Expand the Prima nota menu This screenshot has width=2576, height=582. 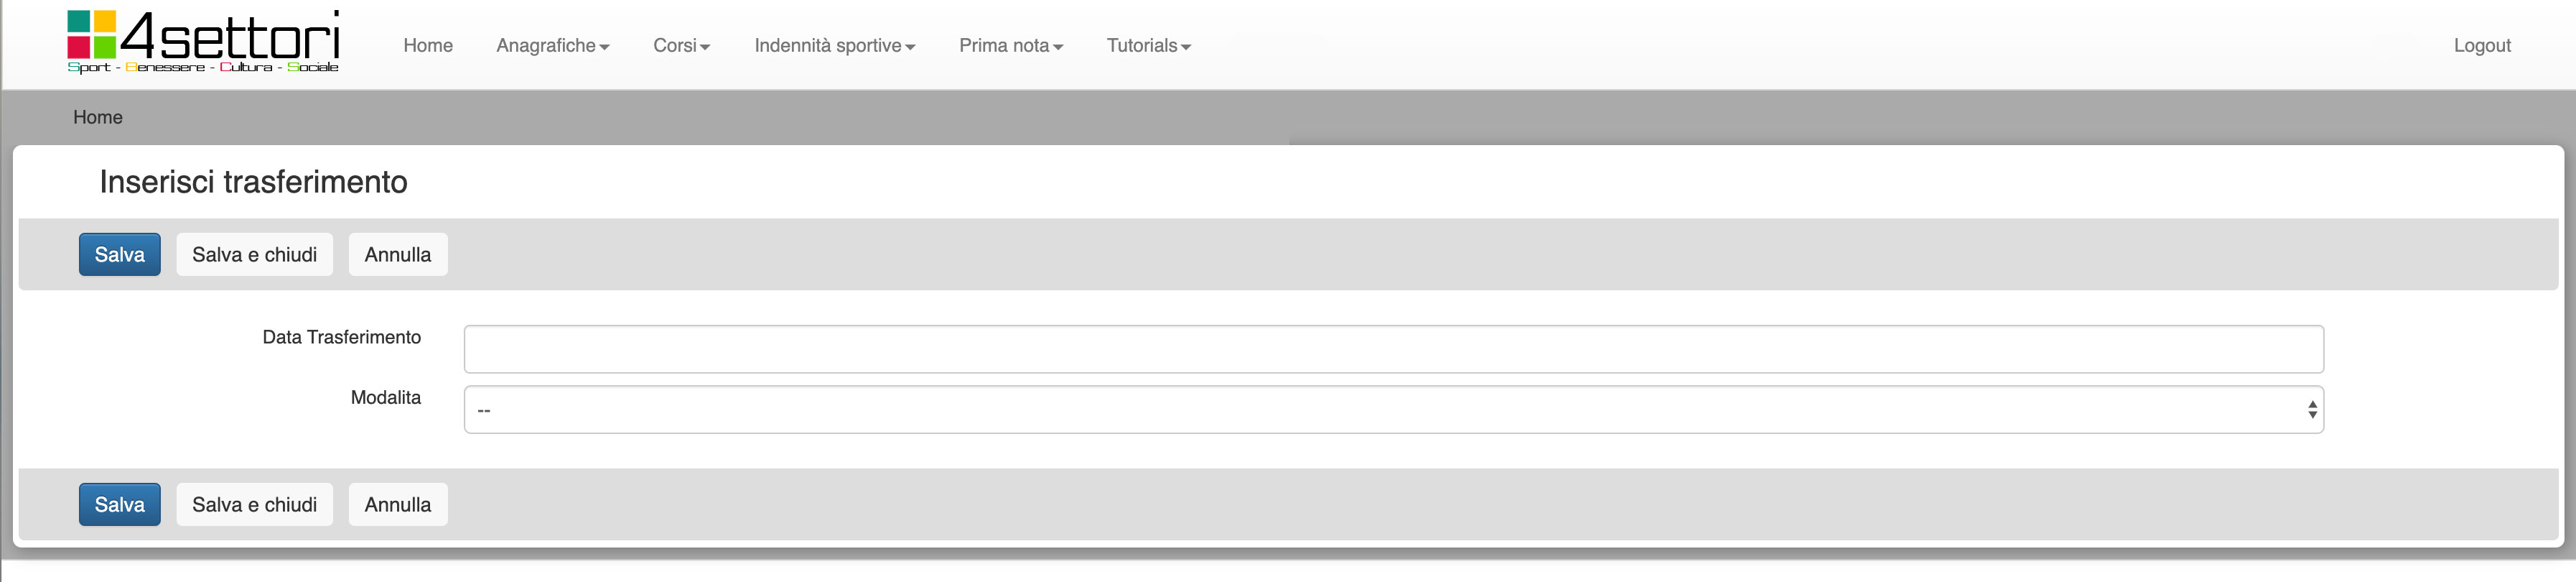(x=1010, y=46)
